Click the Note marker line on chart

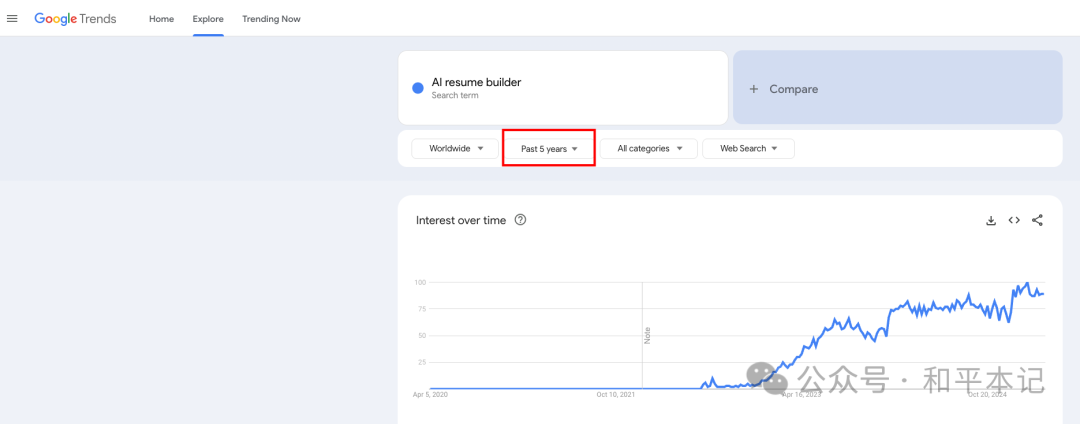coord(643,335)
